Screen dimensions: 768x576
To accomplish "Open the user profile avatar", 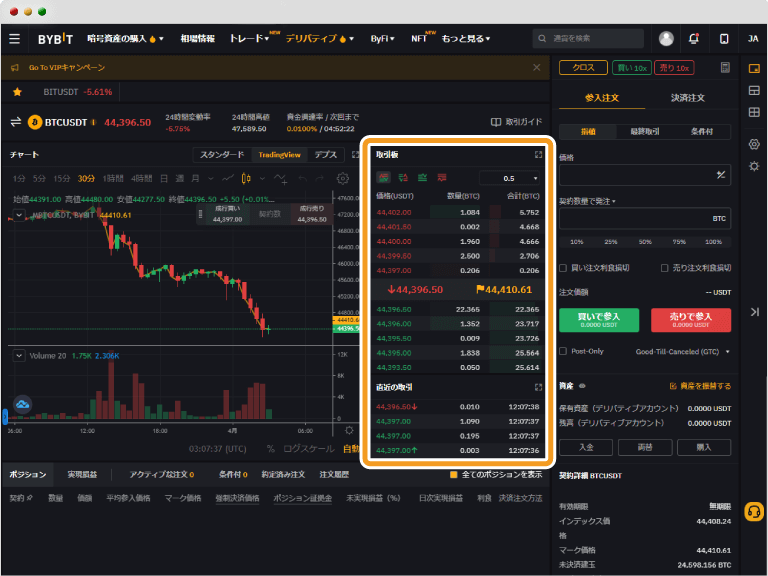I will tap(666, 39).
